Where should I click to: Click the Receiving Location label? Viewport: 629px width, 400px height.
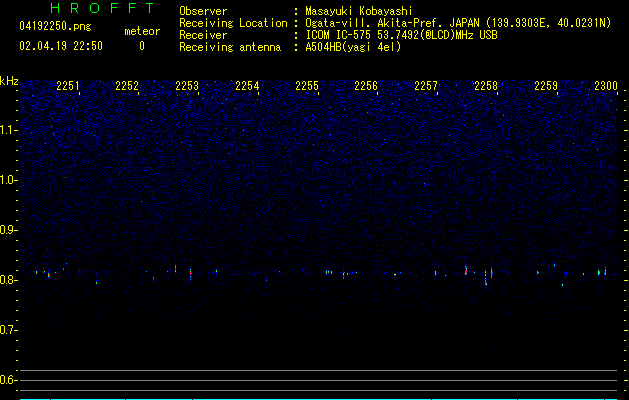pos(233,23)
